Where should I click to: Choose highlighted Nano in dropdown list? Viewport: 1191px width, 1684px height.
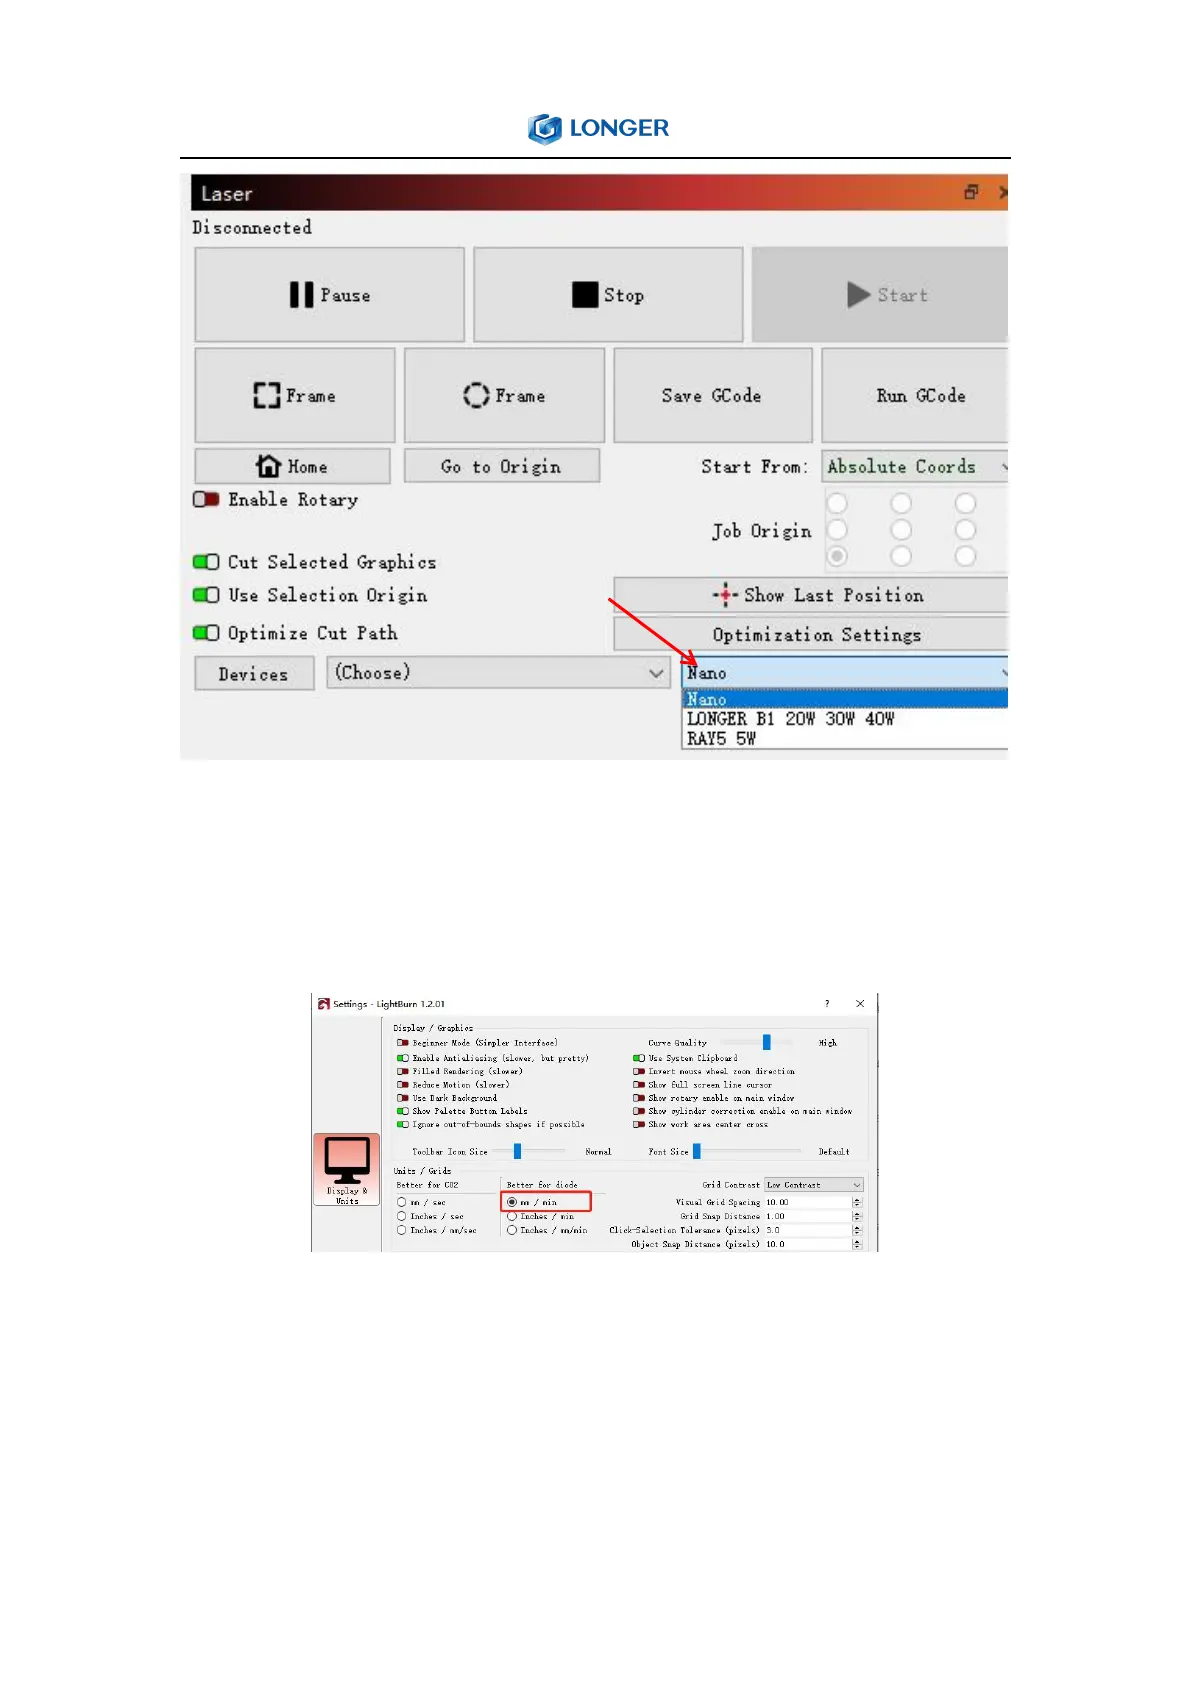click(x=845, y=699)
